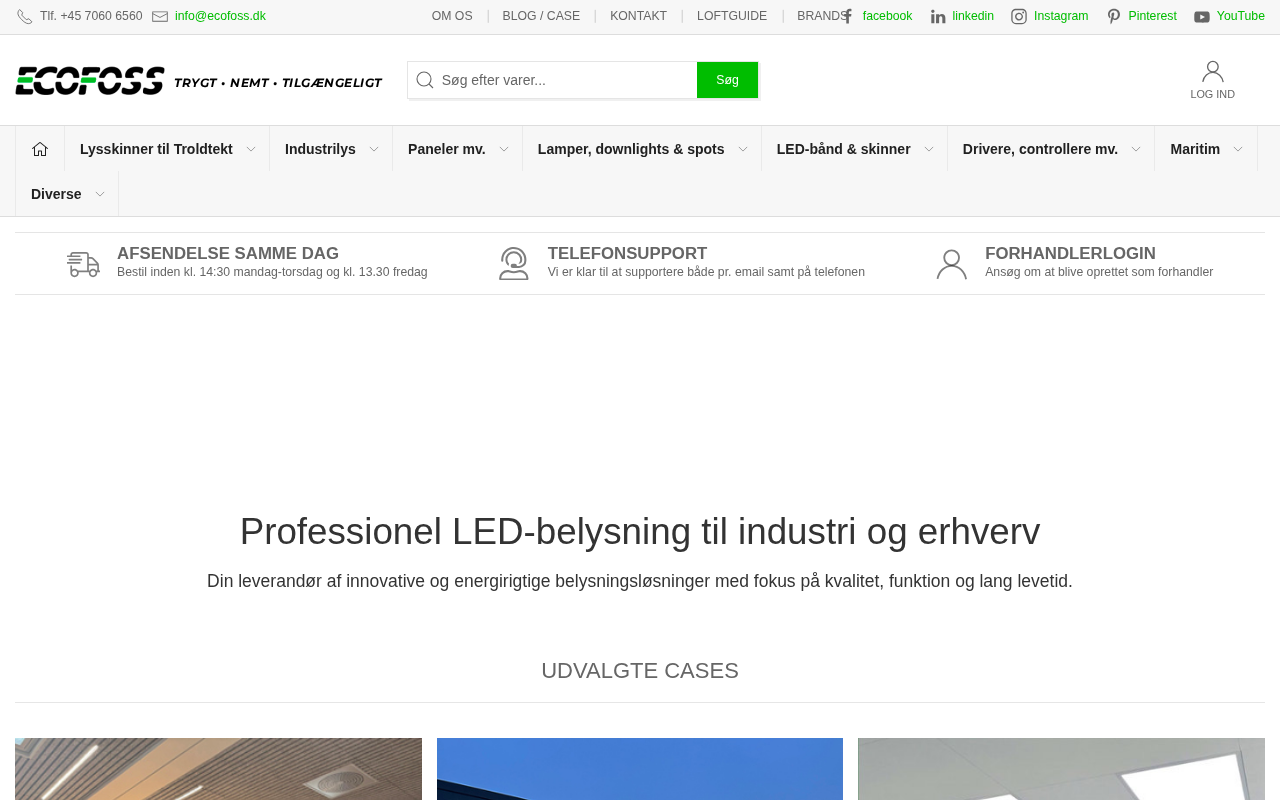Click the Forhandlerlogin person icon
This screenshot has height=800, width=1280.
pyautogui.click(x=952, y=264)
